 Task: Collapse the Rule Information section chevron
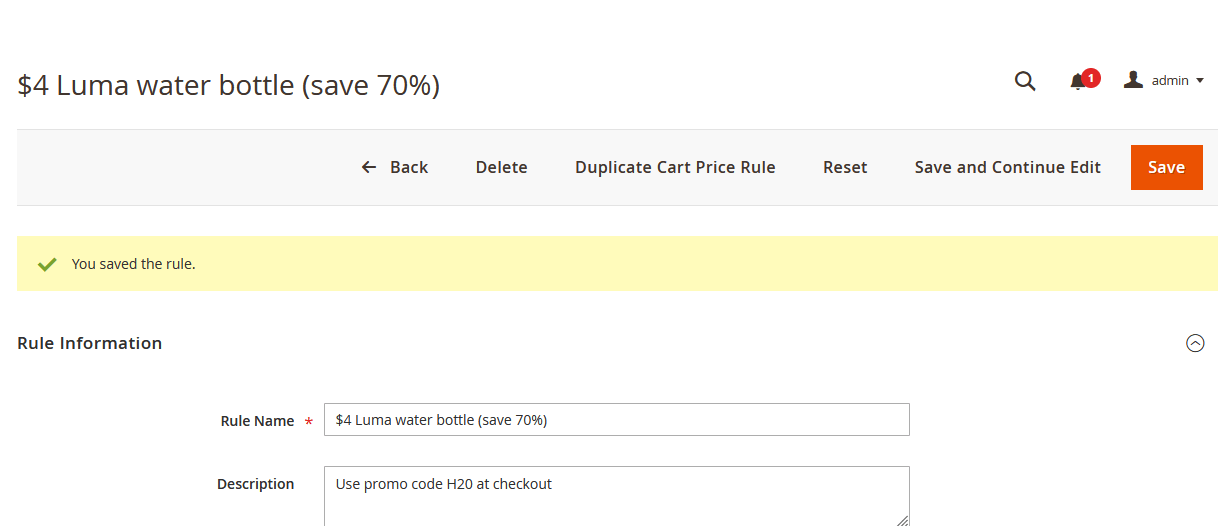tap(1195, 343)
